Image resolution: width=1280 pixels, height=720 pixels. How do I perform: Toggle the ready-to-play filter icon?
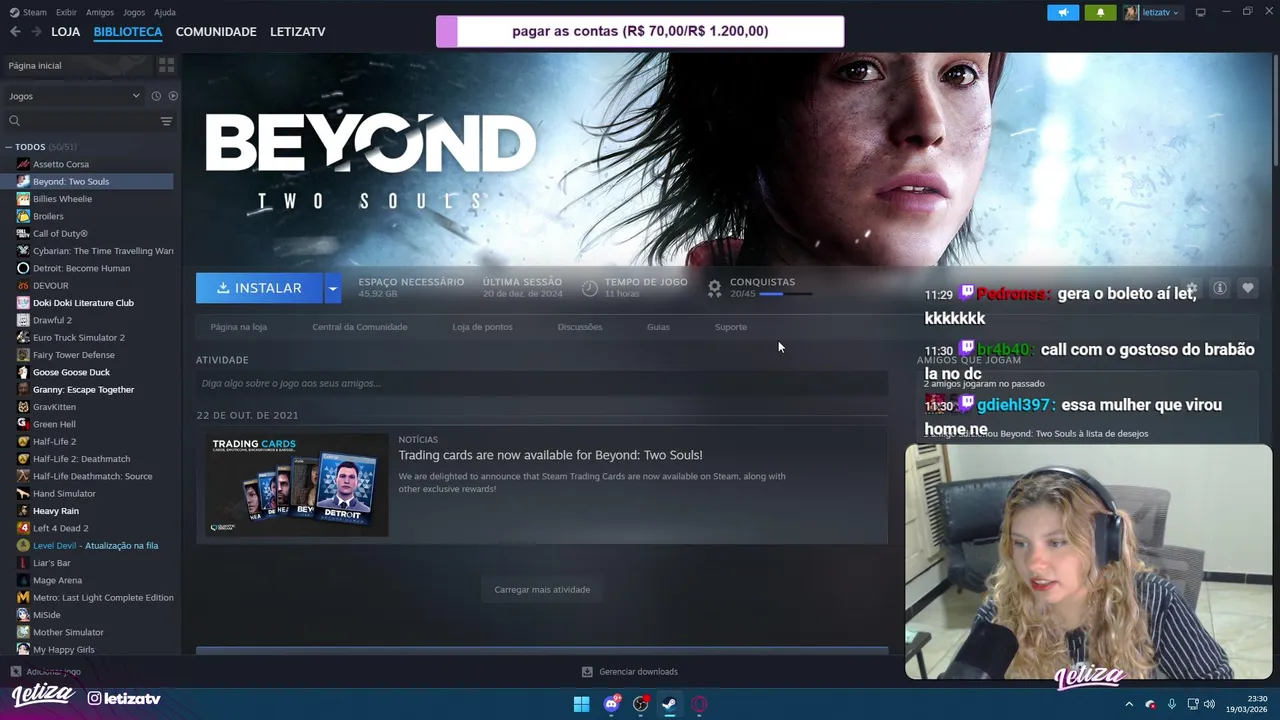coord(173,96)
